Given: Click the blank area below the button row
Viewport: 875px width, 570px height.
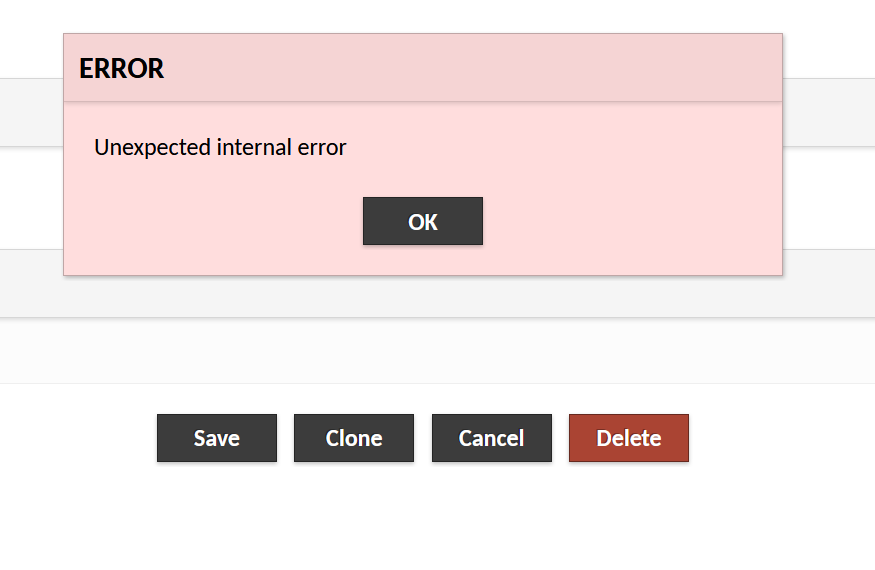Looking at the screenshot, I should click(438, 516).
